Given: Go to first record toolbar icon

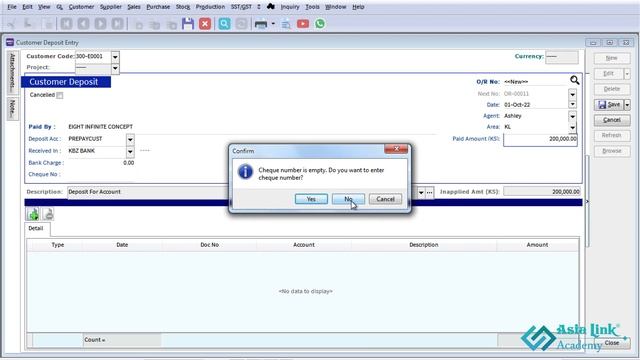Looking at the screenshot, I should click(x=67, y=24).
